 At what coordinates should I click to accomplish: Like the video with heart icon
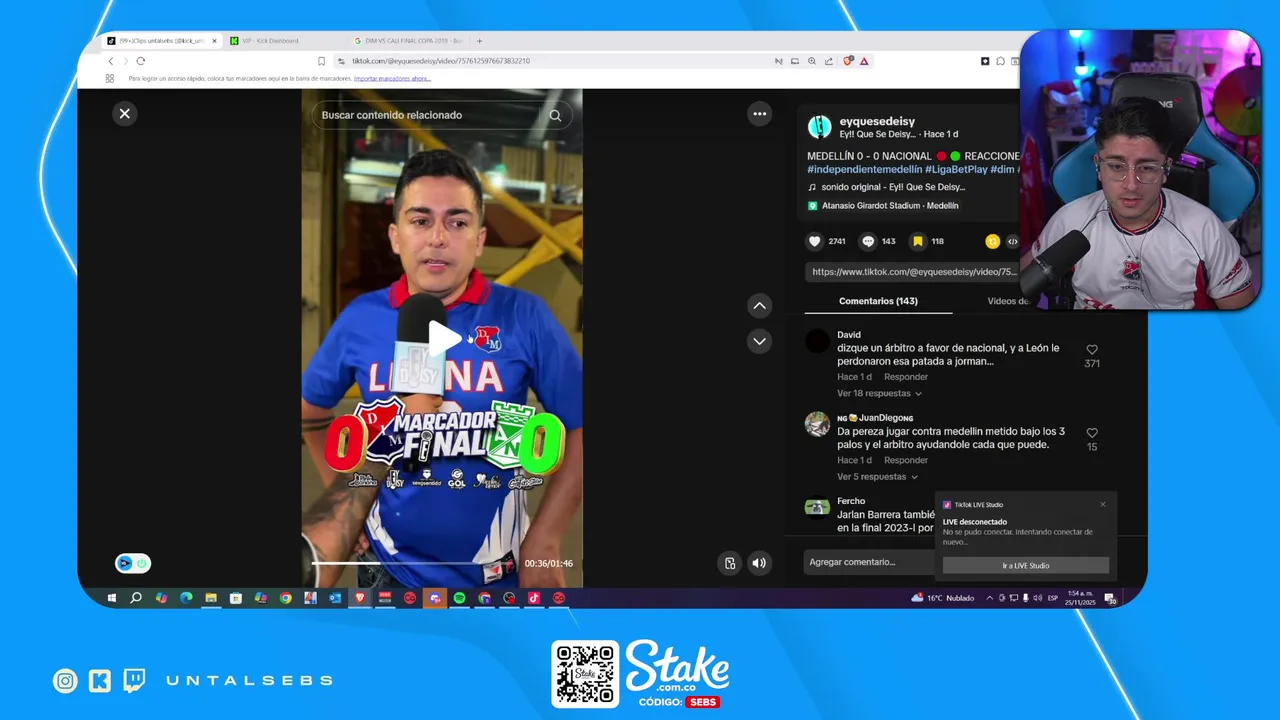pyautogui.click(x=815, y=241)
